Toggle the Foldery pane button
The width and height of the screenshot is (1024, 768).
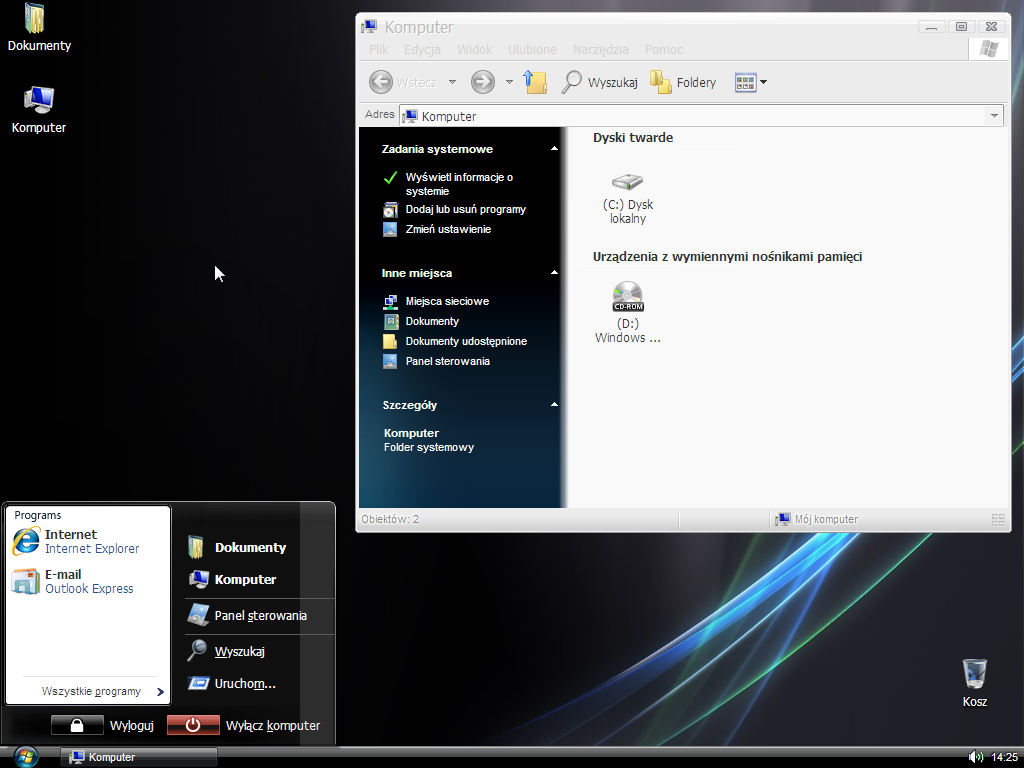(x=683, y=82)
